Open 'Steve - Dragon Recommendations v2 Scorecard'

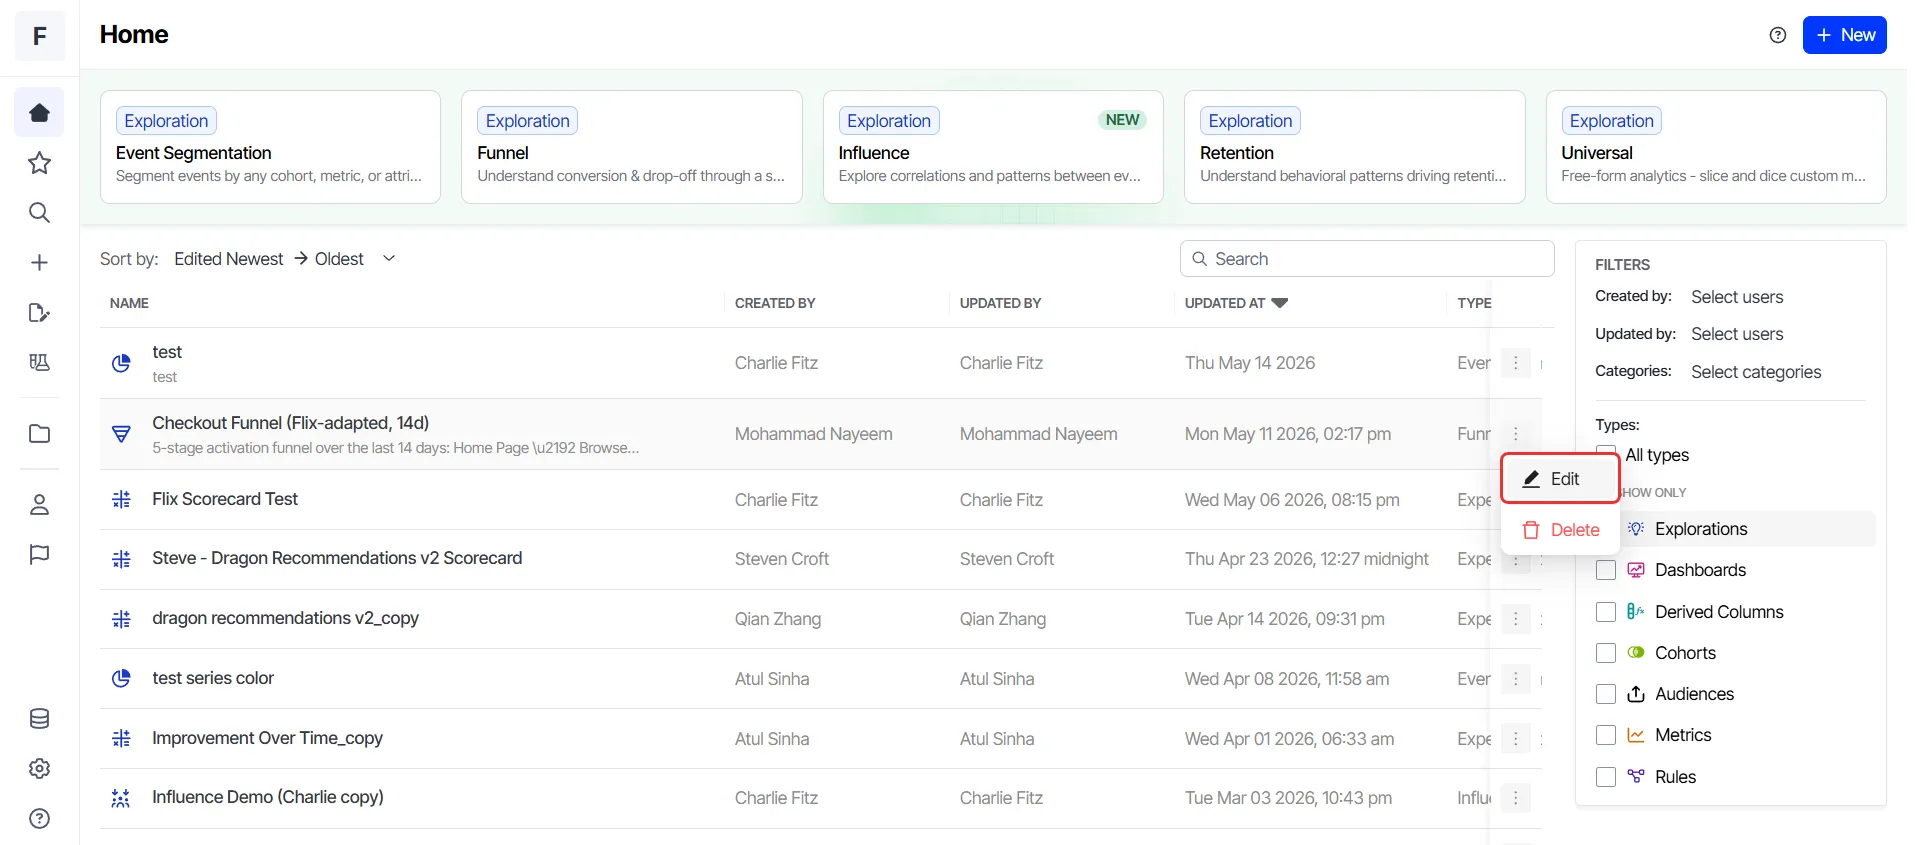point(337,558)
